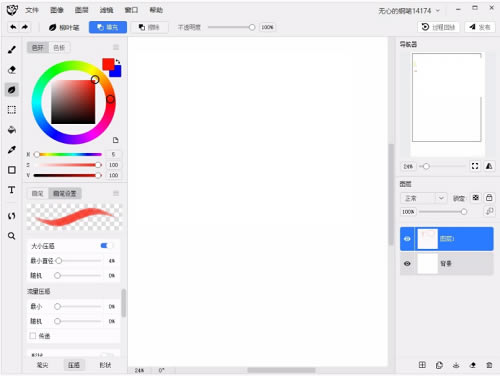Hide the background layer with eye icon
Viewport: 500px width, 376px height.
(x=407, y=263)
